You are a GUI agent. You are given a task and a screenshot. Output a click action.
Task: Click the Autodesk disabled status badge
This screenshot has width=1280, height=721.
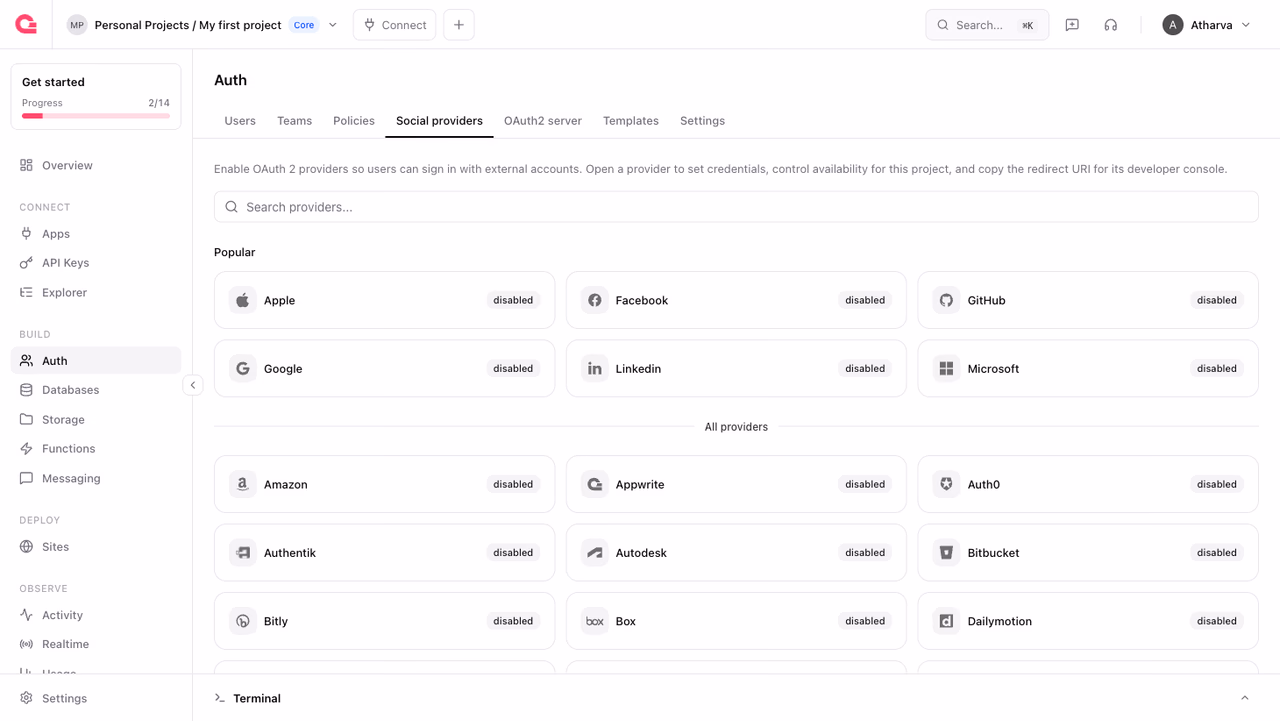pyautogui.click(x=865, y=553)
